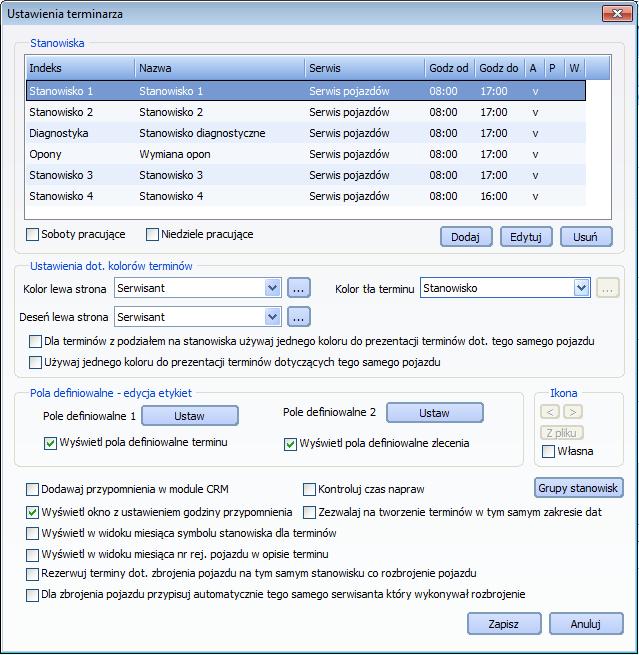
Task: Click the active v mark in Stanowisko 2 row
Action: click(x=535, y=112)
